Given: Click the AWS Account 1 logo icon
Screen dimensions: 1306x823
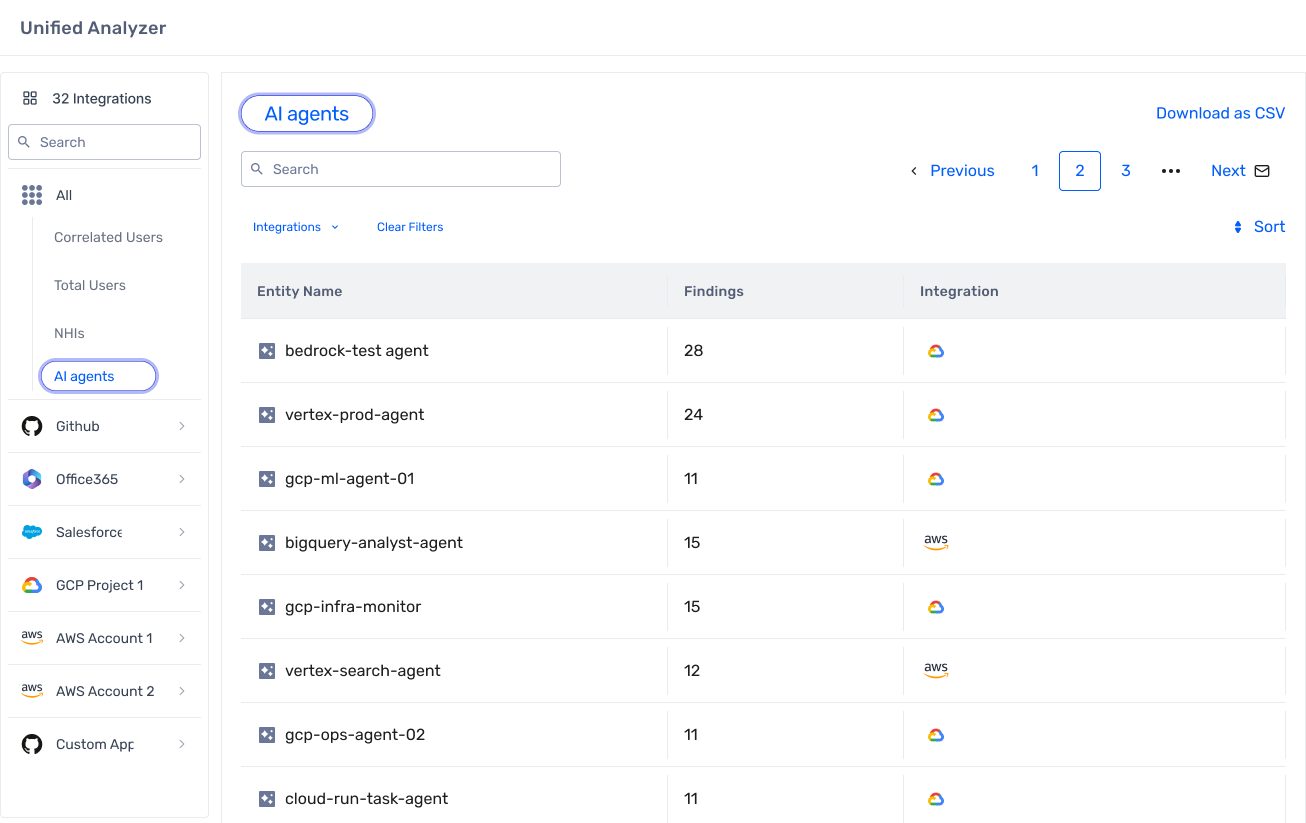Looking at the screenshot, I should pos(32,638).
